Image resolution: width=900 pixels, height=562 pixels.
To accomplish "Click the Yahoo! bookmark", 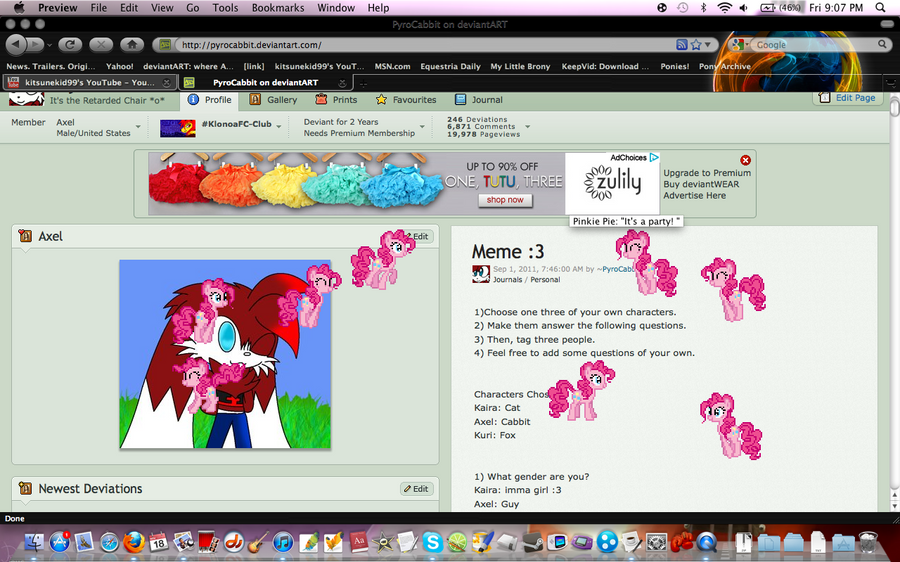I will 119,66.
